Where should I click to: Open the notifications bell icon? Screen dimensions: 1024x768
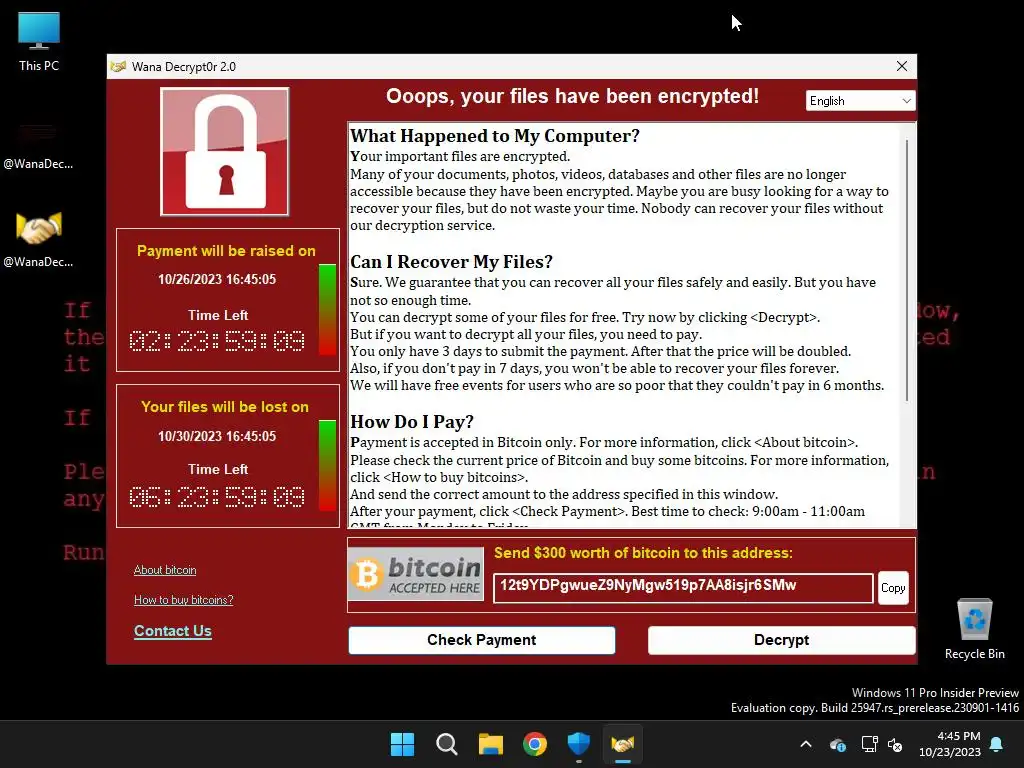(997, 744)
